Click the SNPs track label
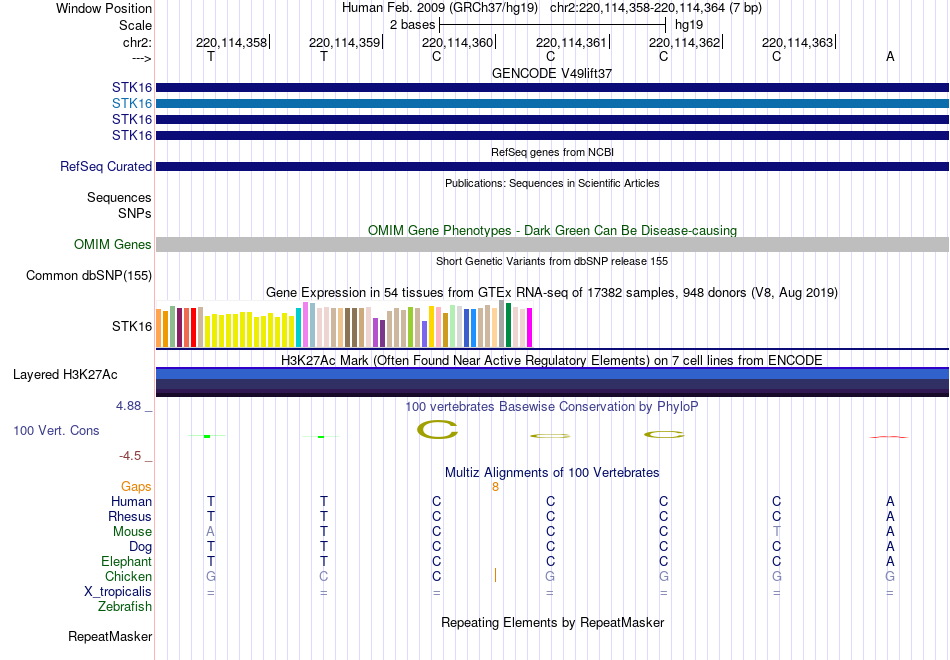The image size is (950, 660). pyautogui.click(x=135, y=213)
